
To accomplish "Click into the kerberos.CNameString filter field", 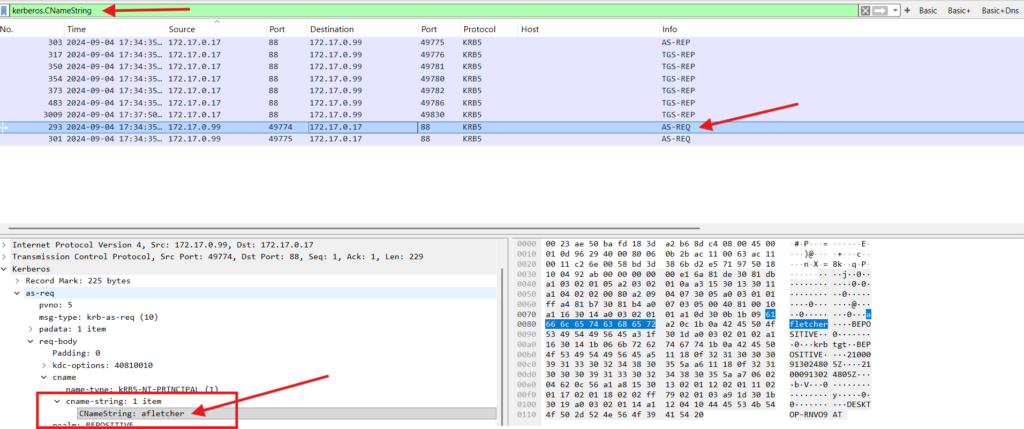I will click(400, 10).
